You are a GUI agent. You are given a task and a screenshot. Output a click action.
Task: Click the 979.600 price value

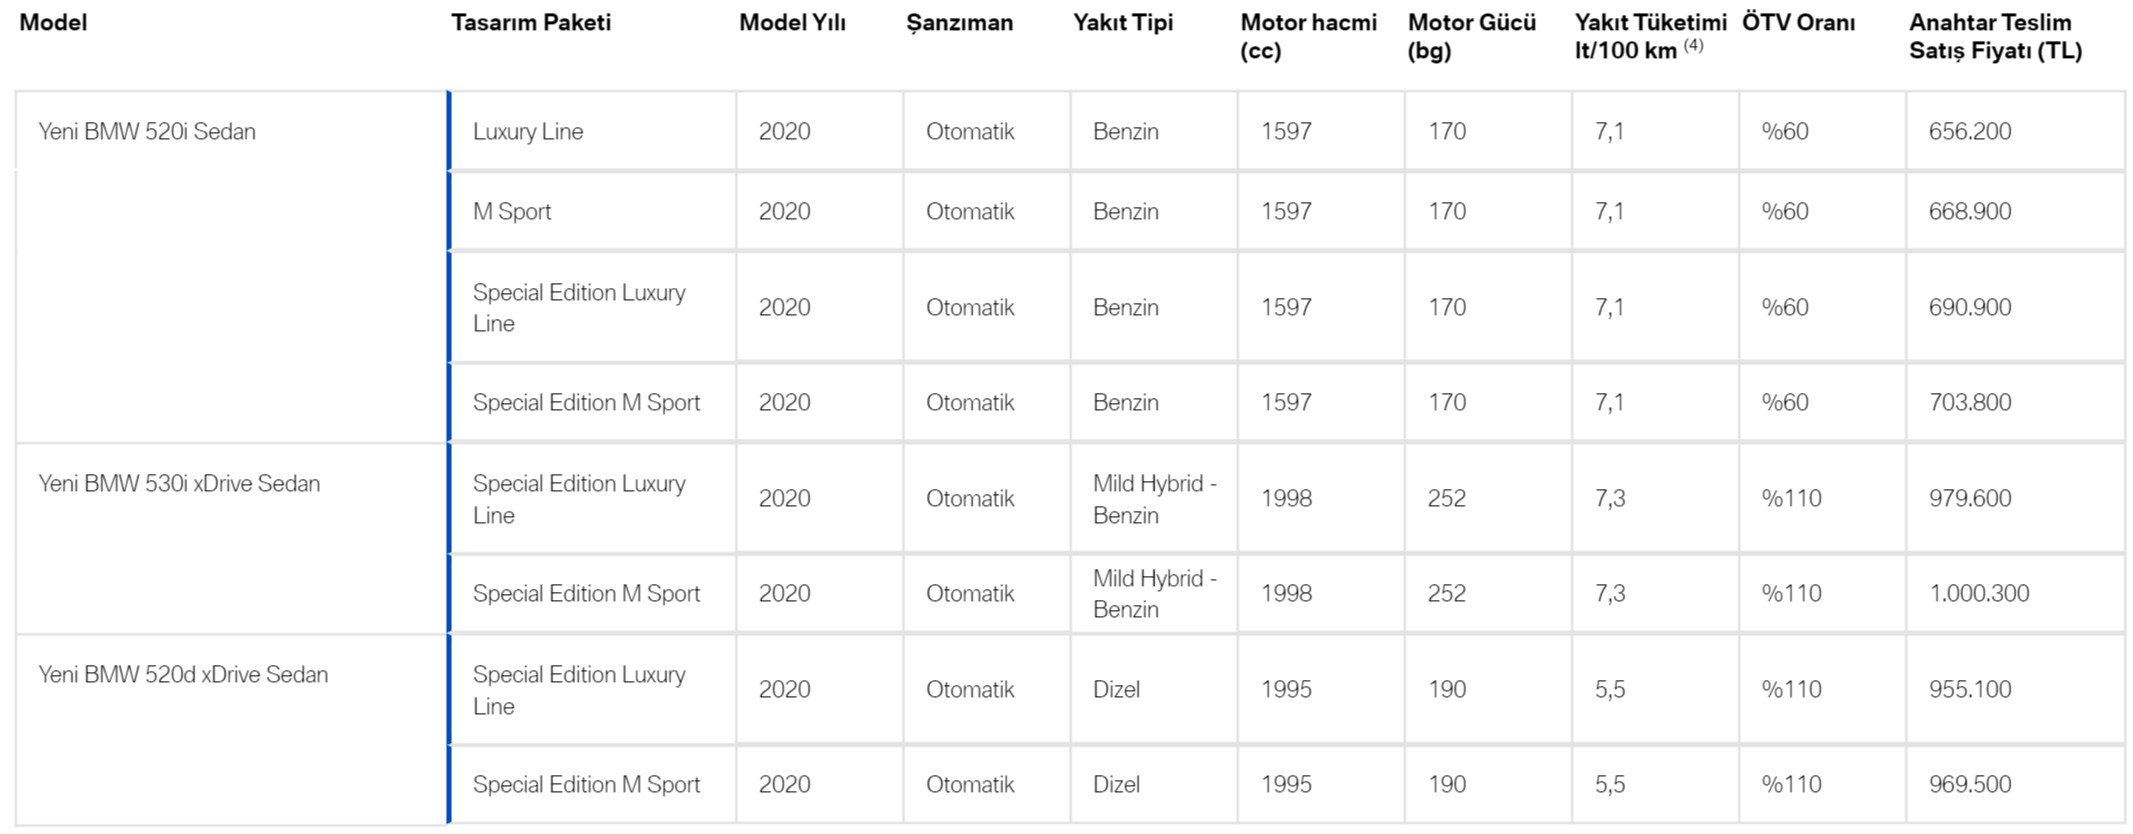[x=1969, y=498]
